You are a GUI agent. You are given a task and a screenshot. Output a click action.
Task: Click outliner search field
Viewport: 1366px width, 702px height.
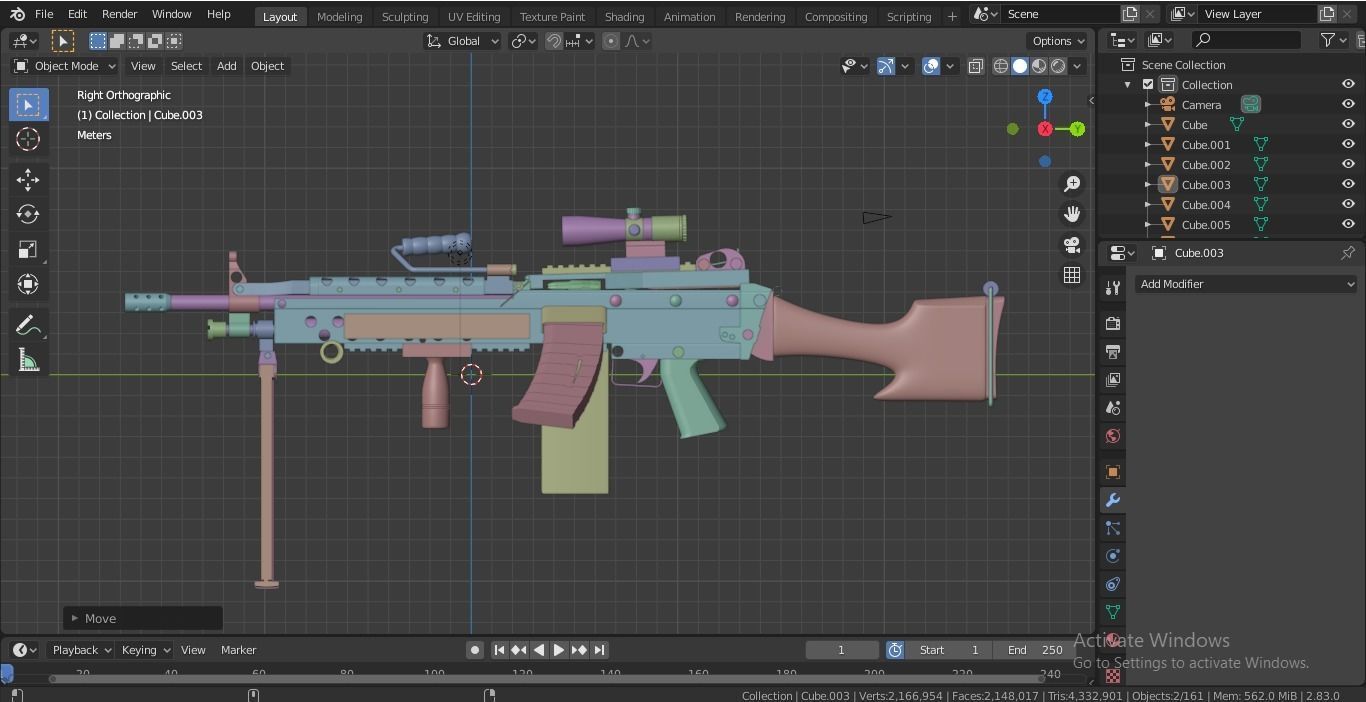pyautogui.click(x=1246, y=40)
